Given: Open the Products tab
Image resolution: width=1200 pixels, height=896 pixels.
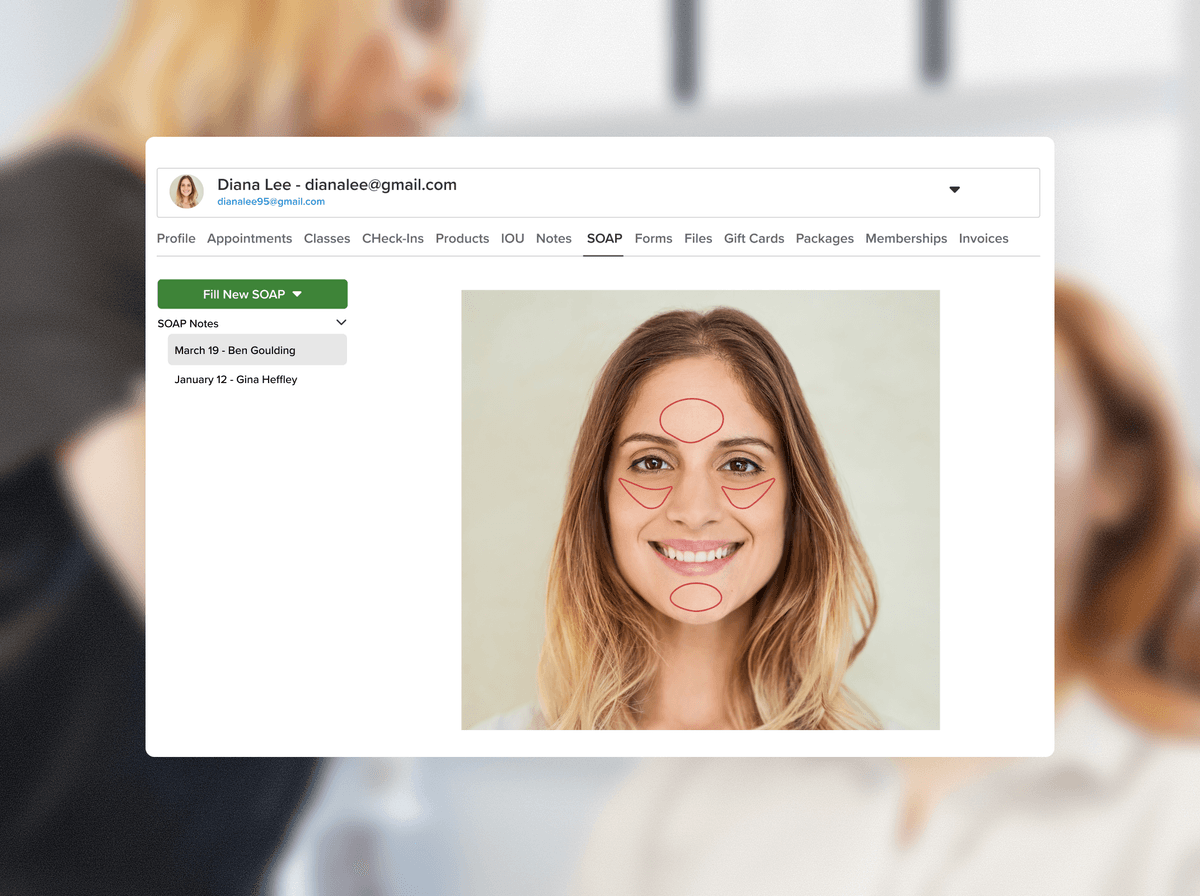Looking at the screenshot, I should click(x=462, y=239).
